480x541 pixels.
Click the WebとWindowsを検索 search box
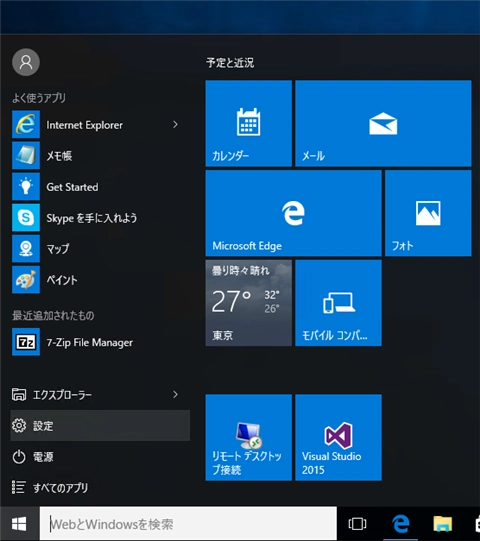pos(188,524)
